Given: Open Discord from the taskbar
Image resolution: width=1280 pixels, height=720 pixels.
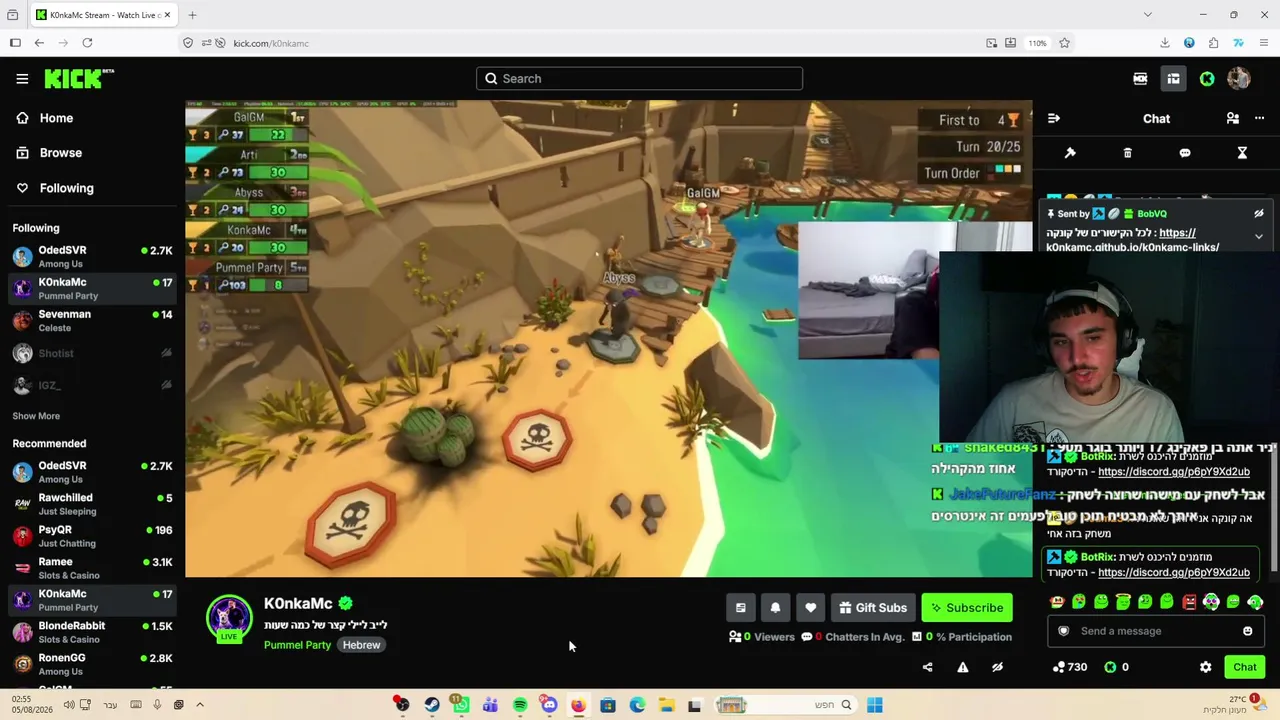Looking at the screenshot, I should (549, 705).
